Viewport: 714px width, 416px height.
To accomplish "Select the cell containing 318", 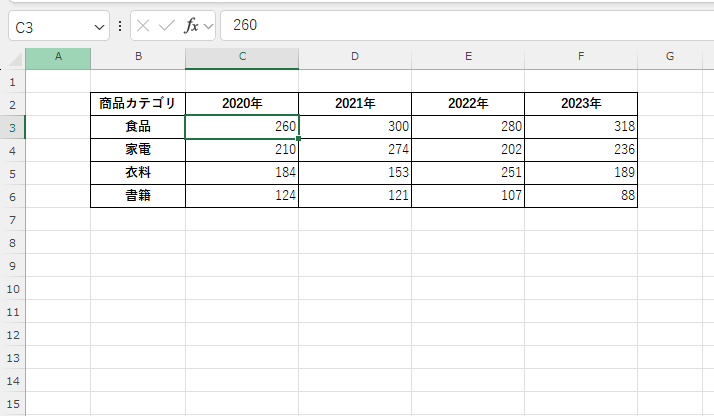I will [581, 127].
